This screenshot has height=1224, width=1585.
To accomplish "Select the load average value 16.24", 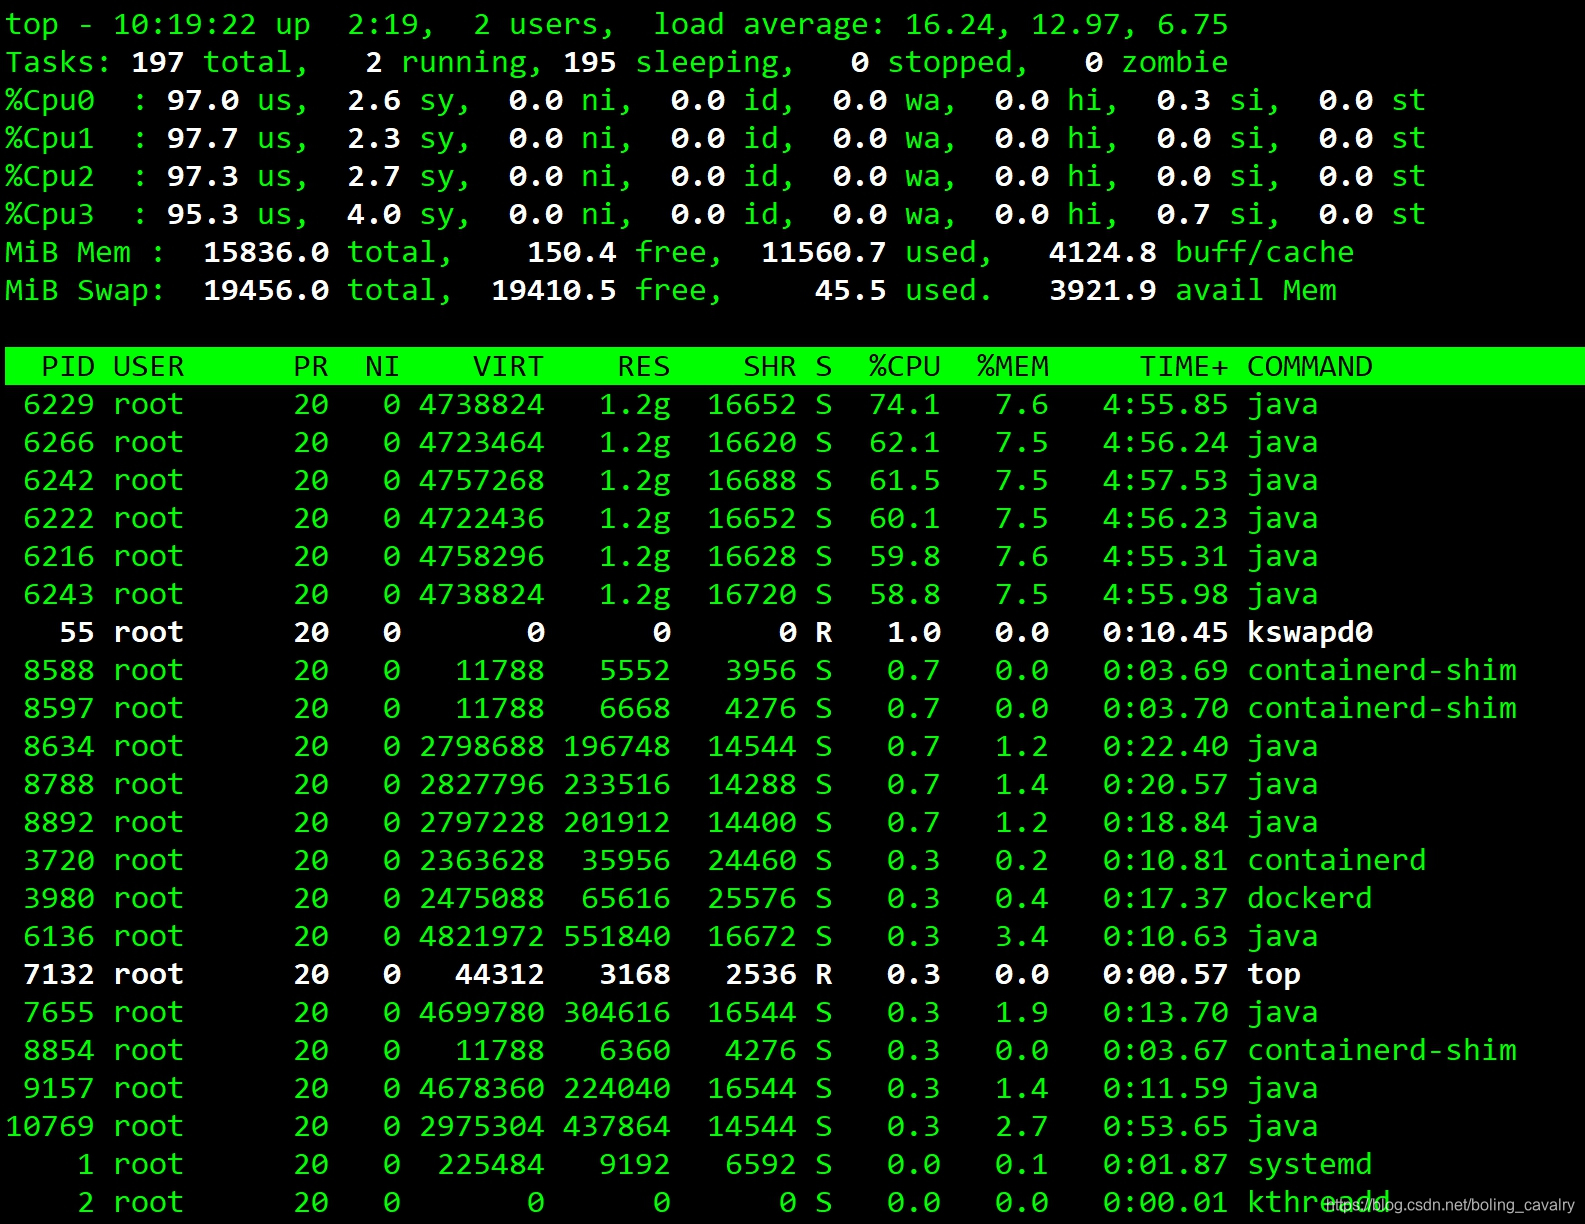I will tap(950, 24).
